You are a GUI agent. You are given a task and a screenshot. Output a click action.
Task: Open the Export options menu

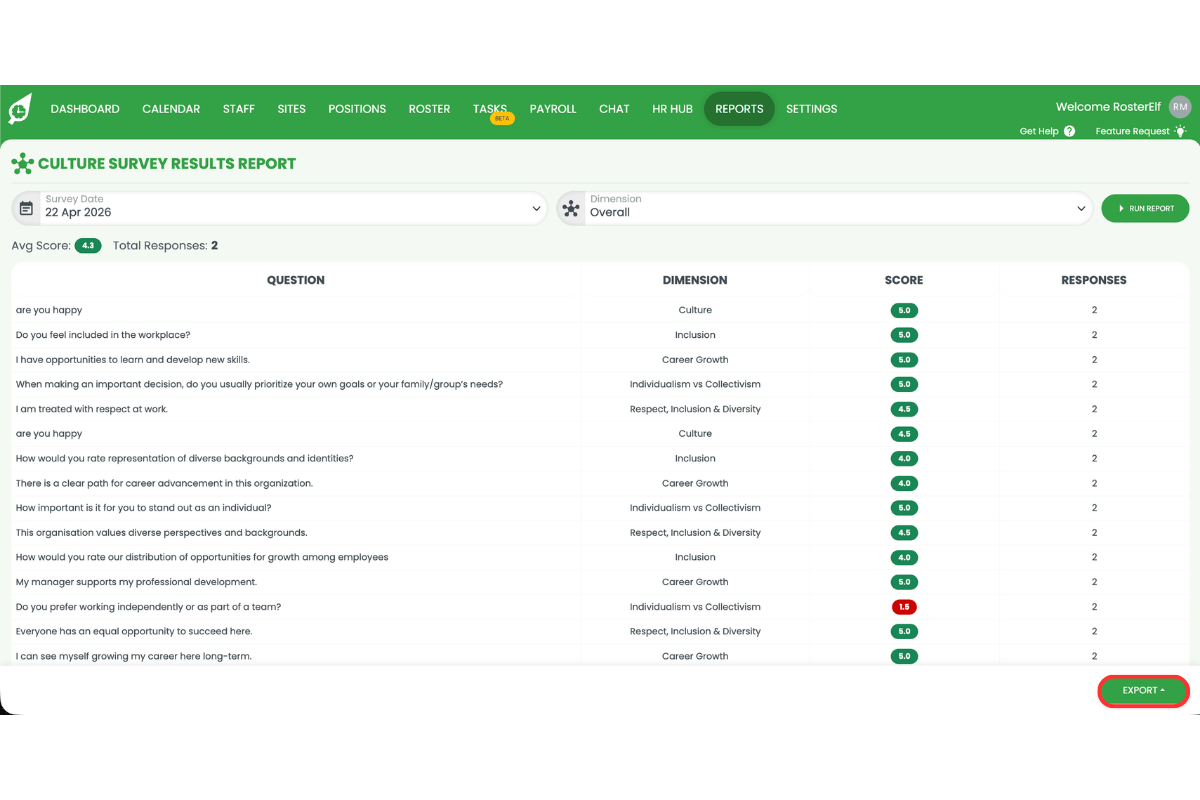tap(1143, 691)
